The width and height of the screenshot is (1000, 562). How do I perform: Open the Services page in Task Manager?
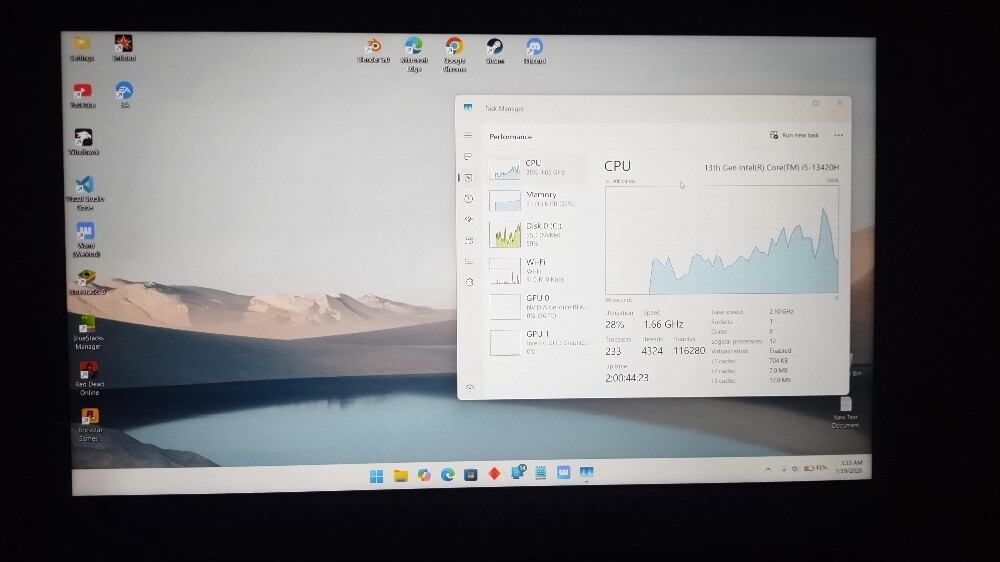point(469,282)
